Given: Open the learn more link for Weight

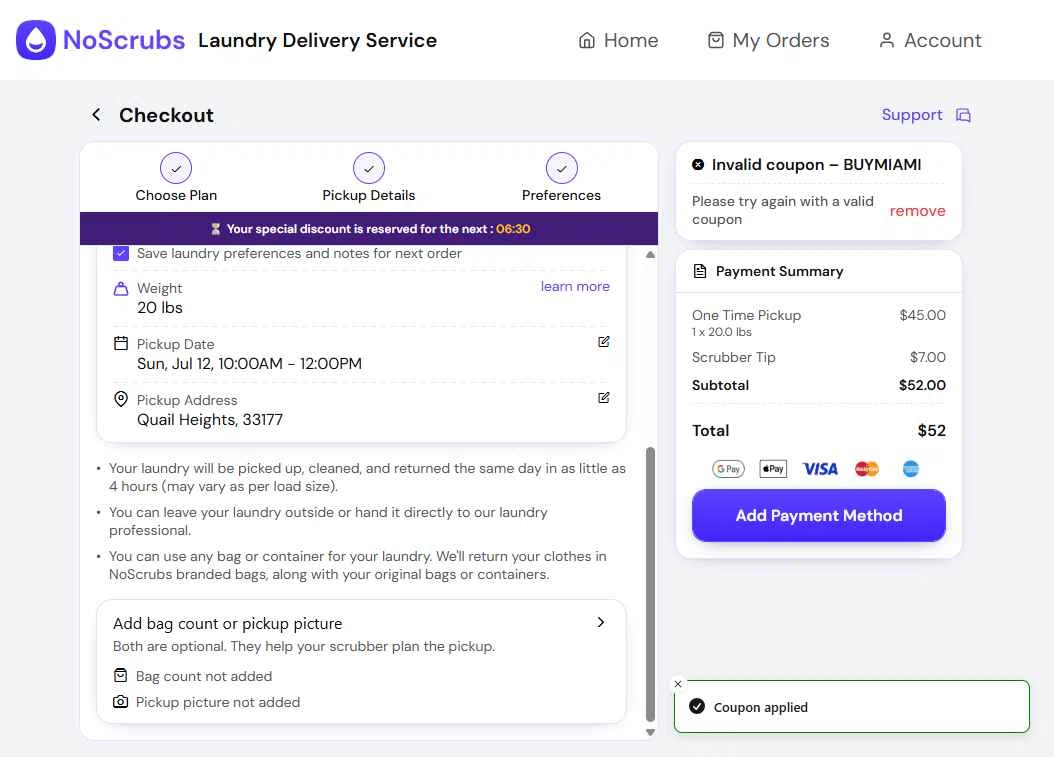Looking at the screenshot, I should tap(575, 286).
